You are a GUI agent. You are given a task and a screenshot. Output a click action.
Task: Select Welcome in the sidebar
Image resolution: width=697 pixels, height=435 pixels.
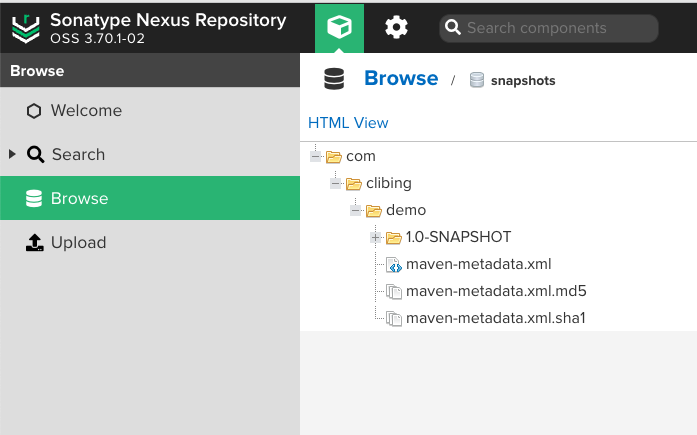[86, 111]
